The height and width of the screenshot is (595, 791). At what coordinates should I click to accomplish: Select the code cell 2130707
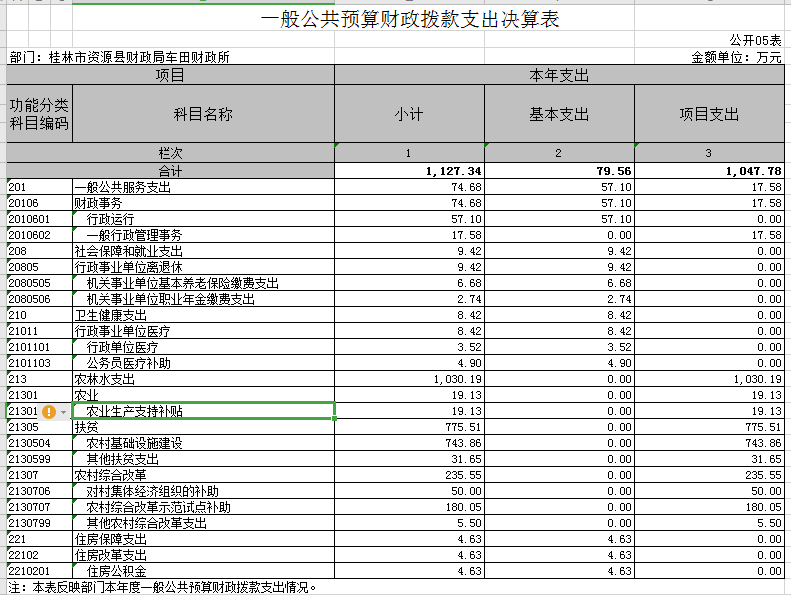pos(39,507)
